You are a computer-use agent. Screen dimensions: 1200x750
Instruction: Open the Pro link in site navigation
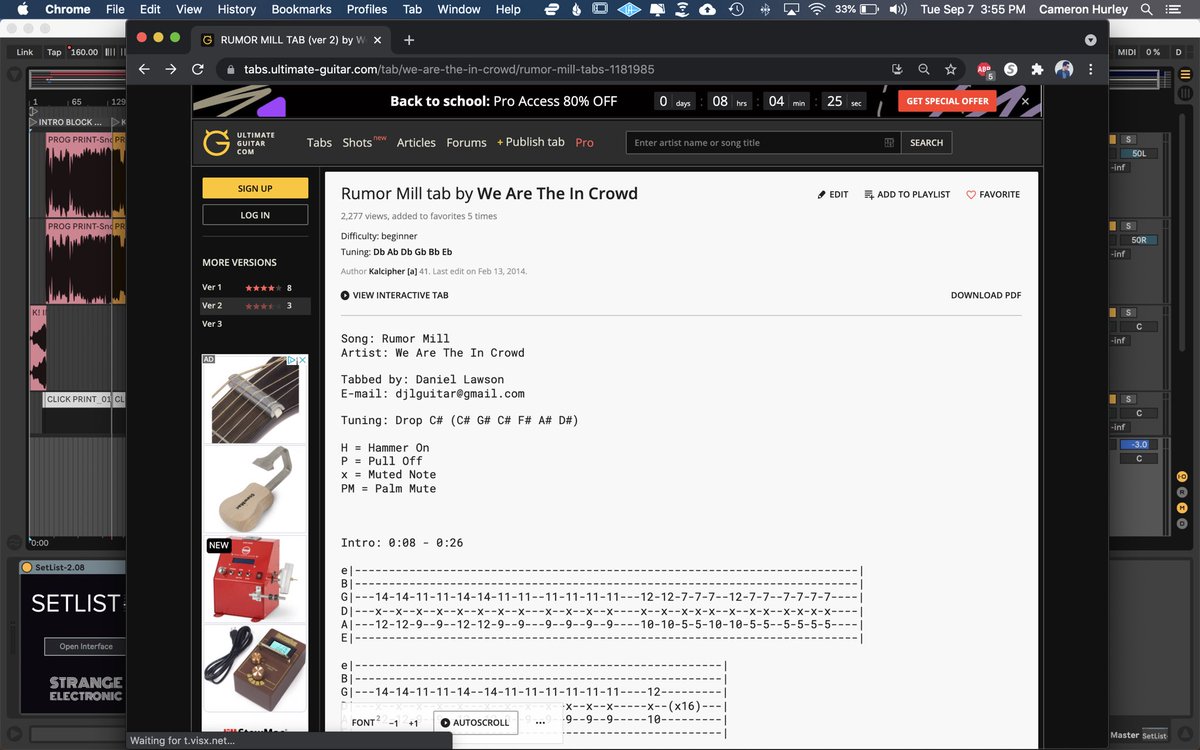click(x=584, y=142)
